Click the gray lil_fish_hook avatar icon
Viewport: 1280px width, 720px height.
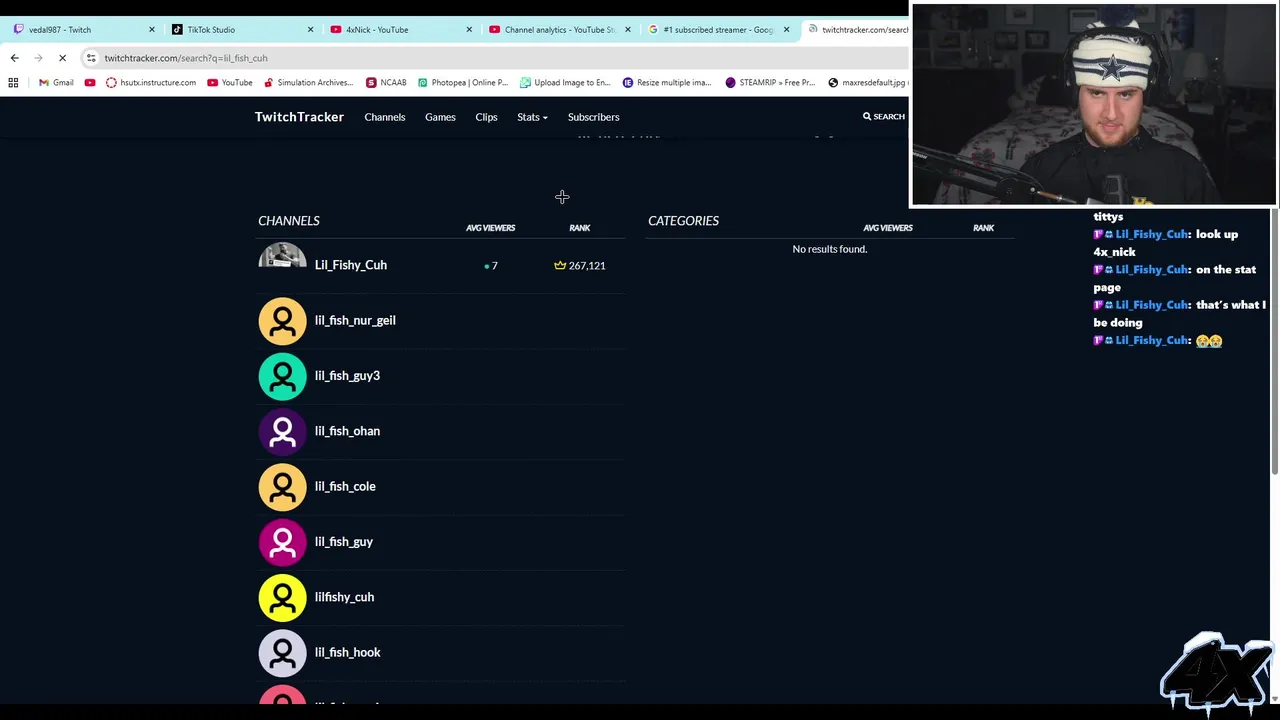pyautogui.click(x=282, y=653)
